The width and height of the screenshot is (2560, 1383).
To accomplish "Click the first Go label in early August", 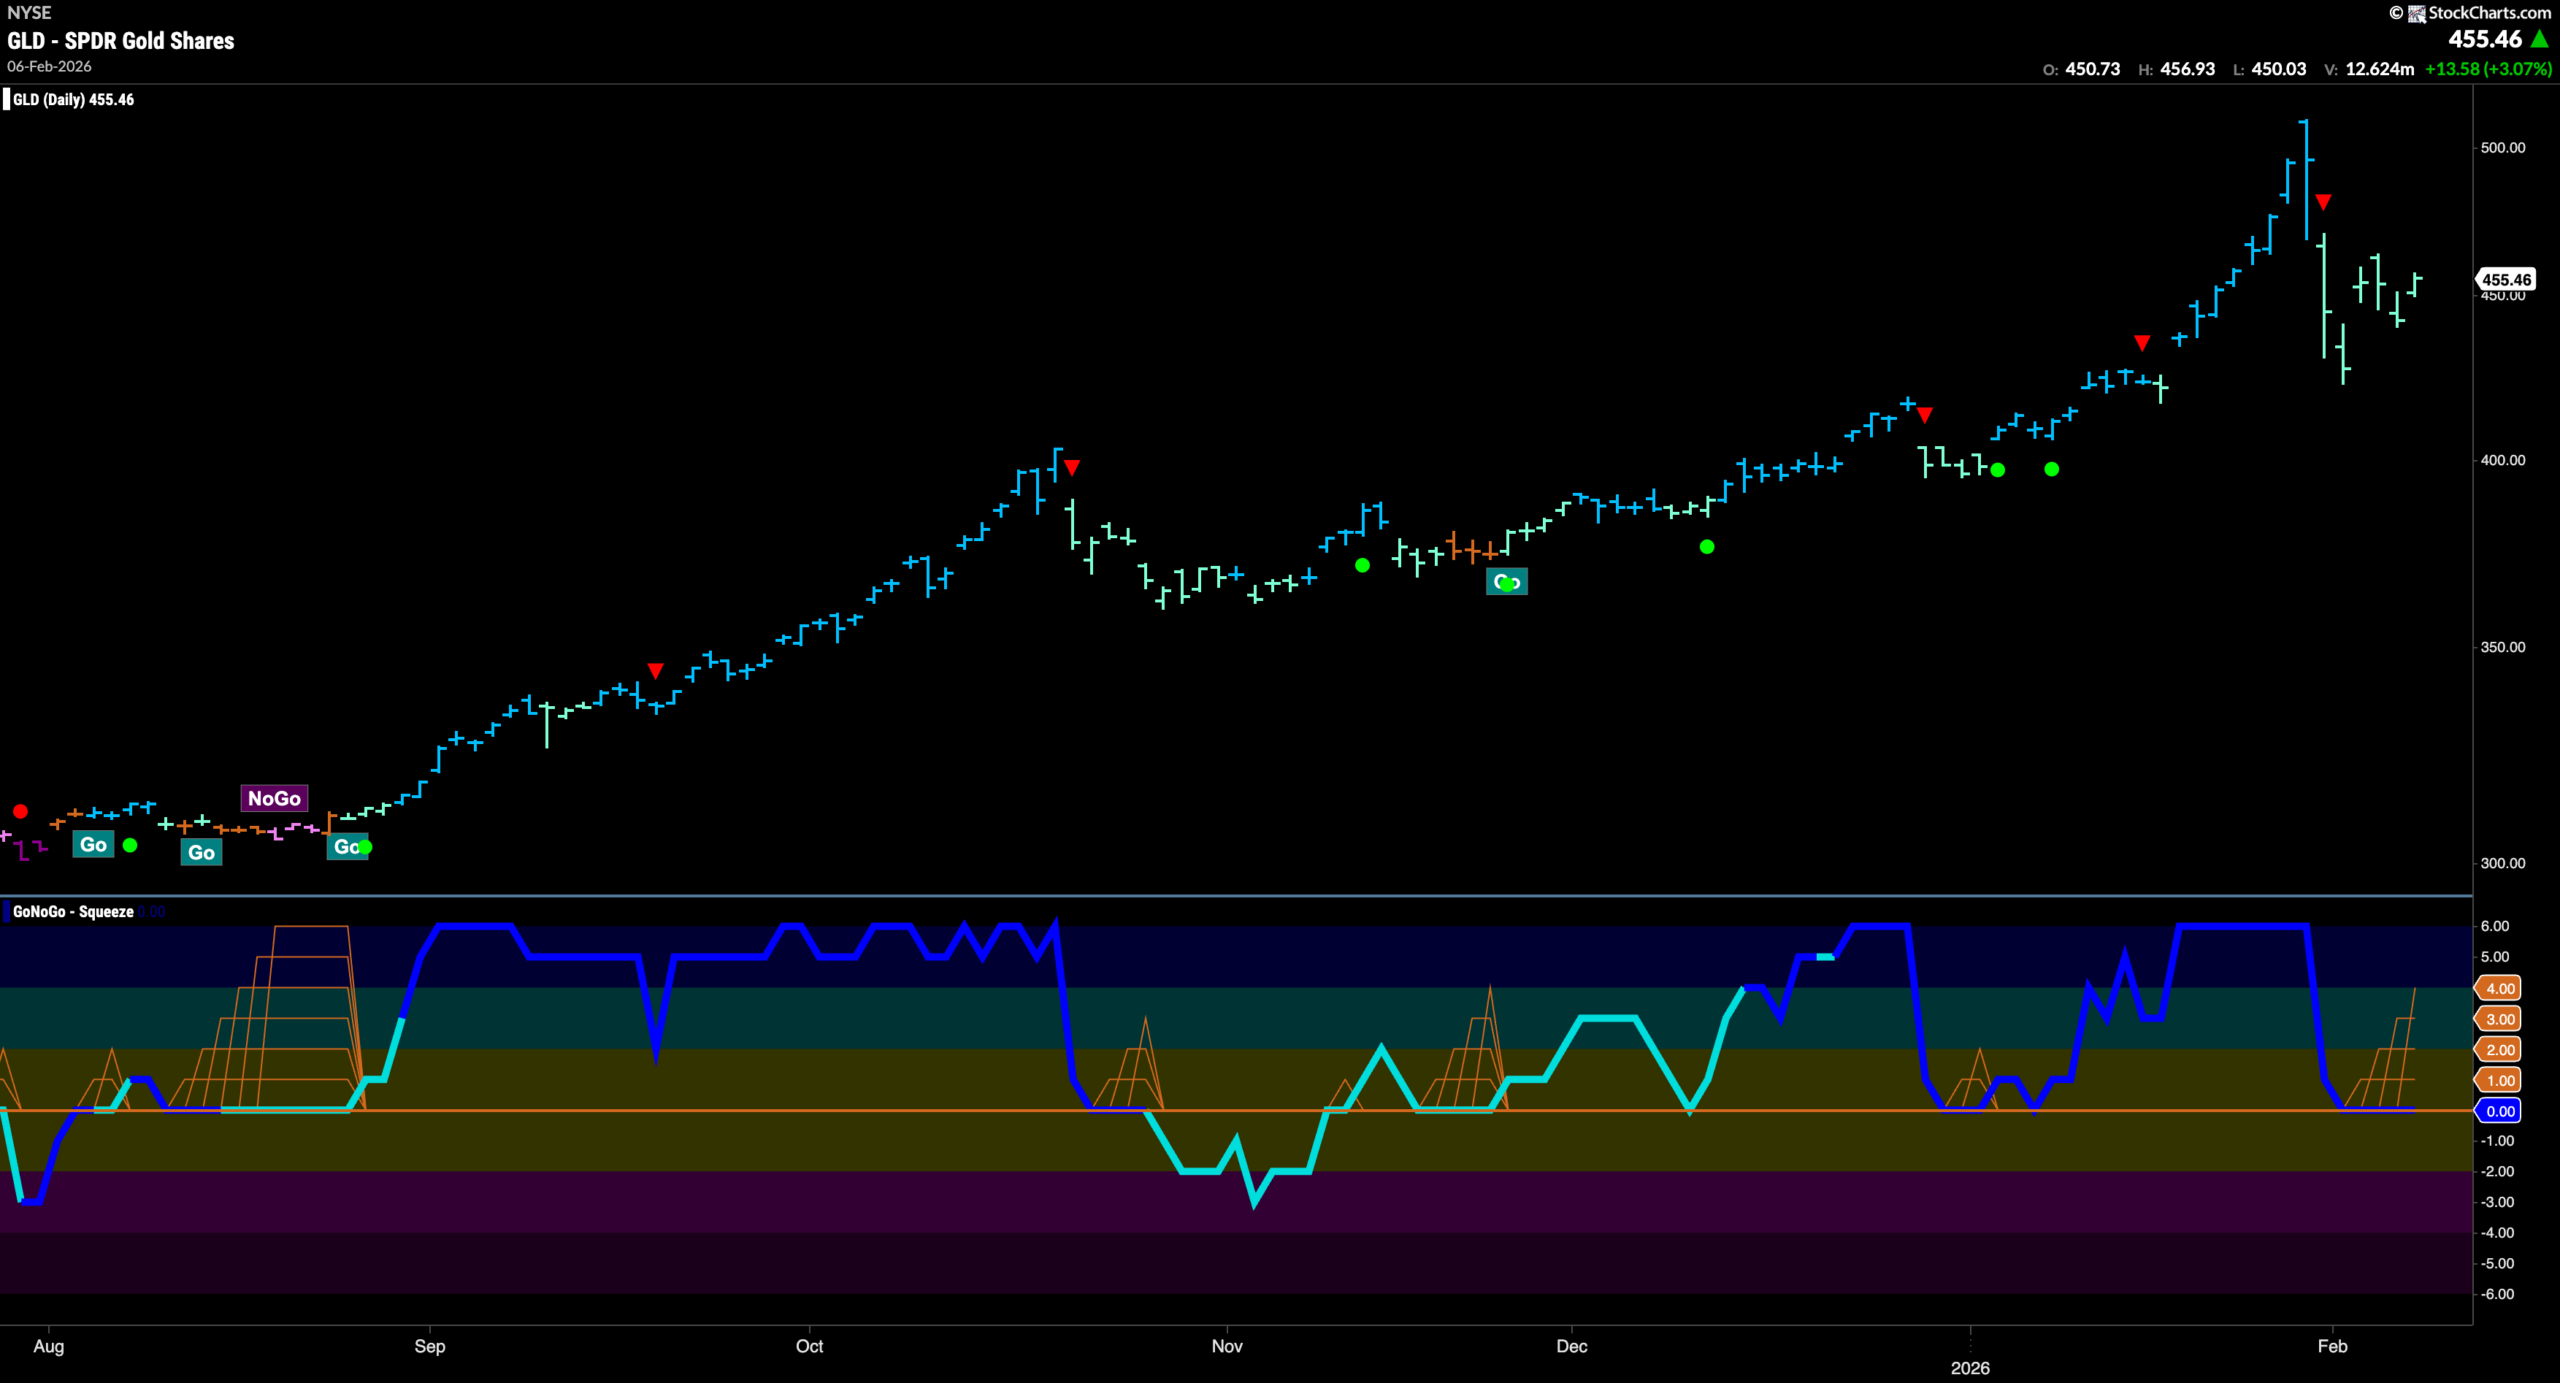I will point(93,845).
